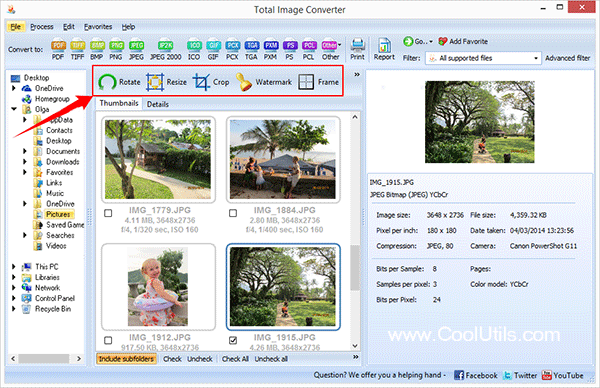Open the Go.. navigation dropdown
The height and width of the screenshot is (388, 600).
(x=418, y=41)
